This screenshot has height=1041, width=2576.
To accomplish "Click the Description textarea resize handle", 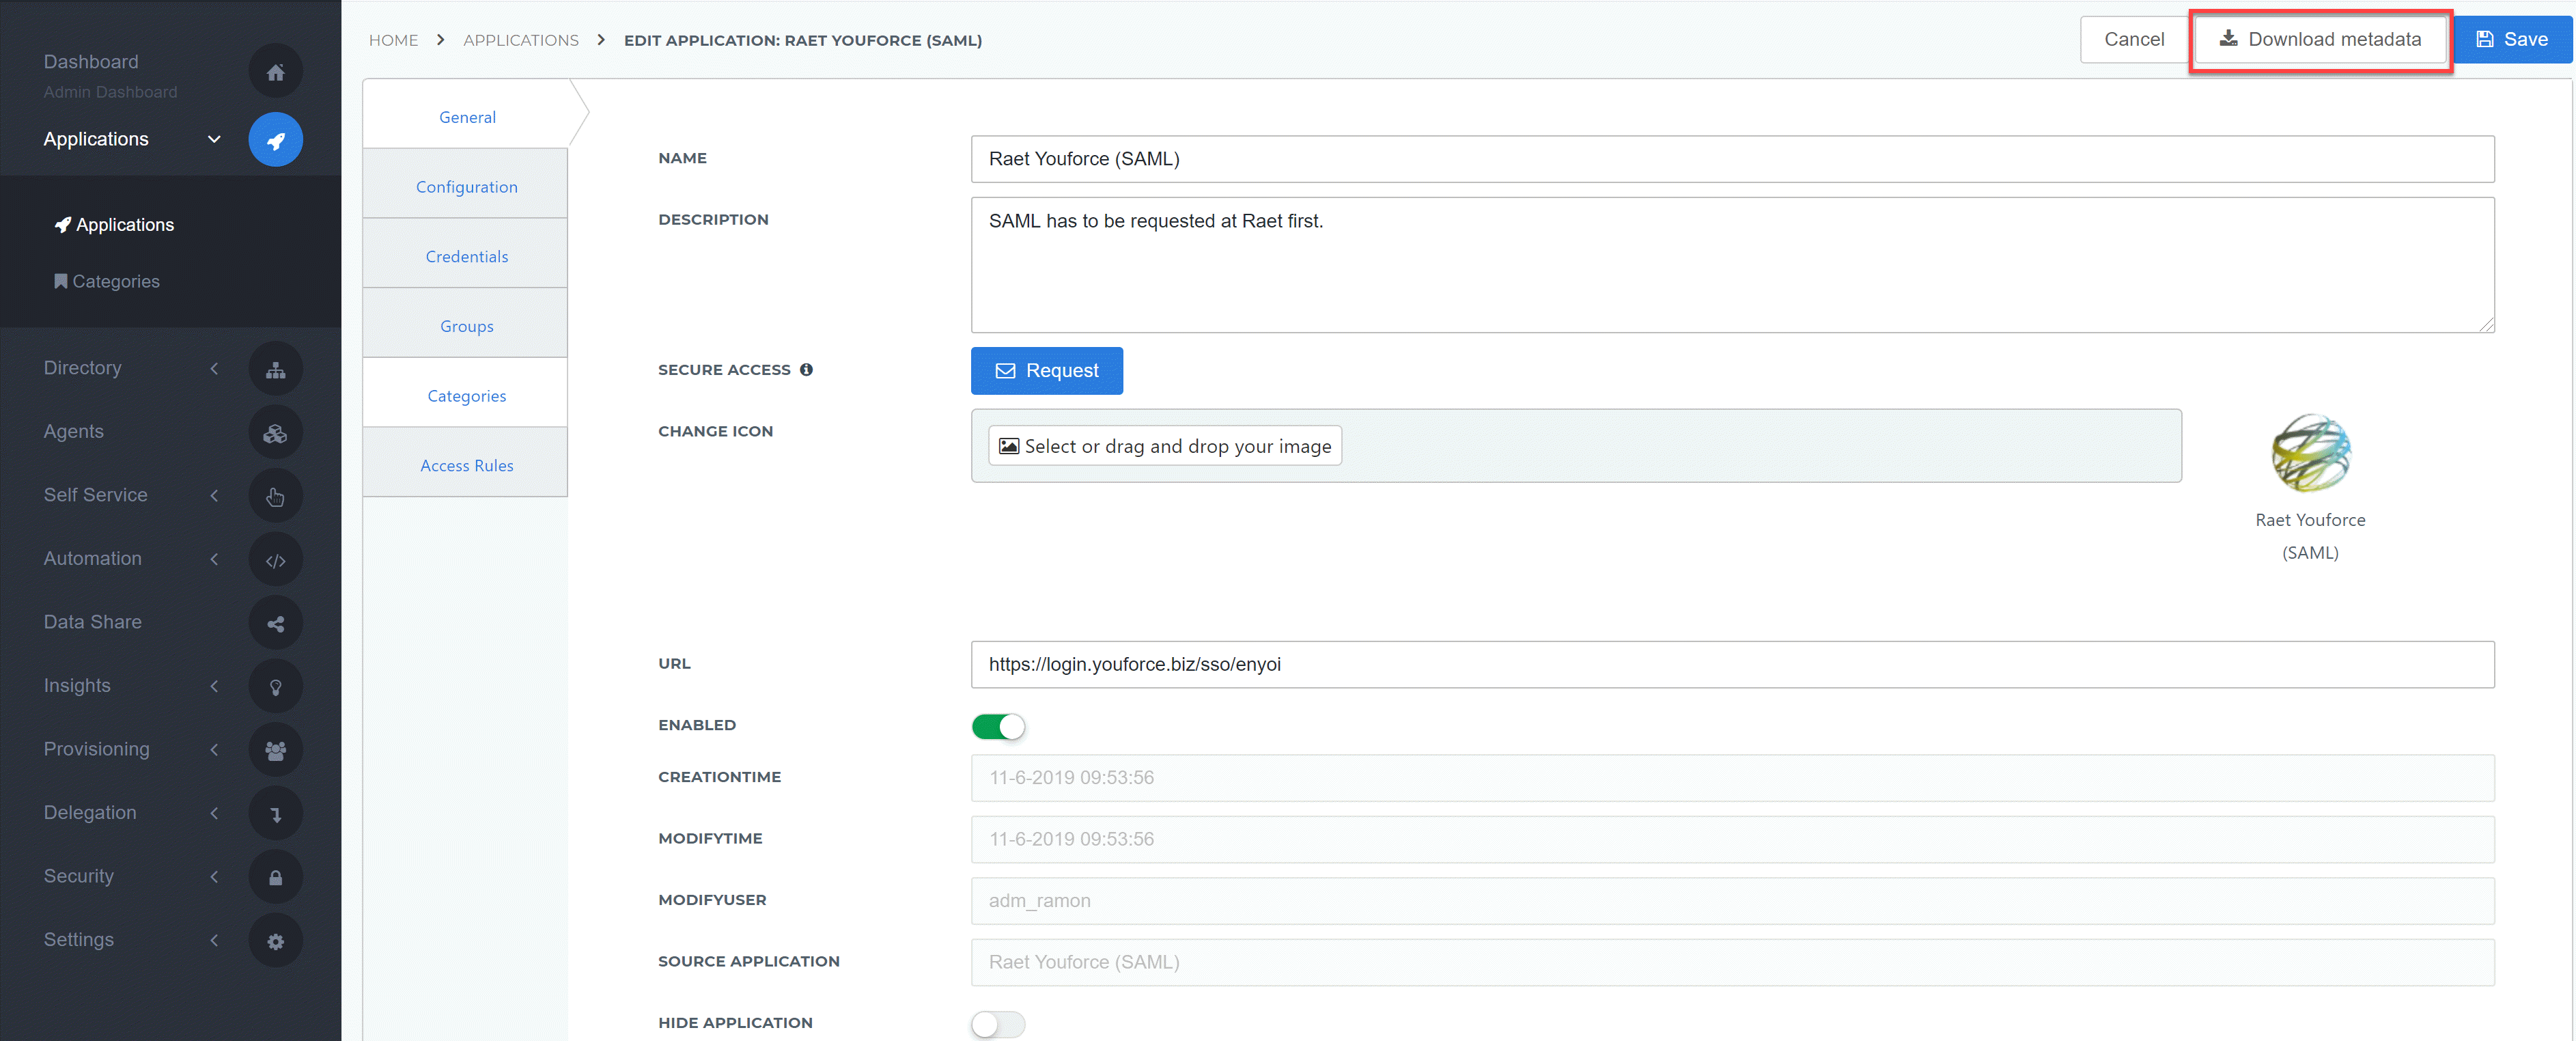I will point(2486,325).
